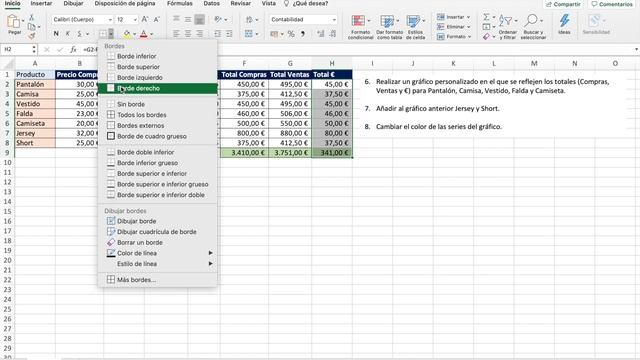The height and width of the screenshot is (360, 640).
Task: Switch to the Insertar ribbon tab
Action: click(41, 3)
